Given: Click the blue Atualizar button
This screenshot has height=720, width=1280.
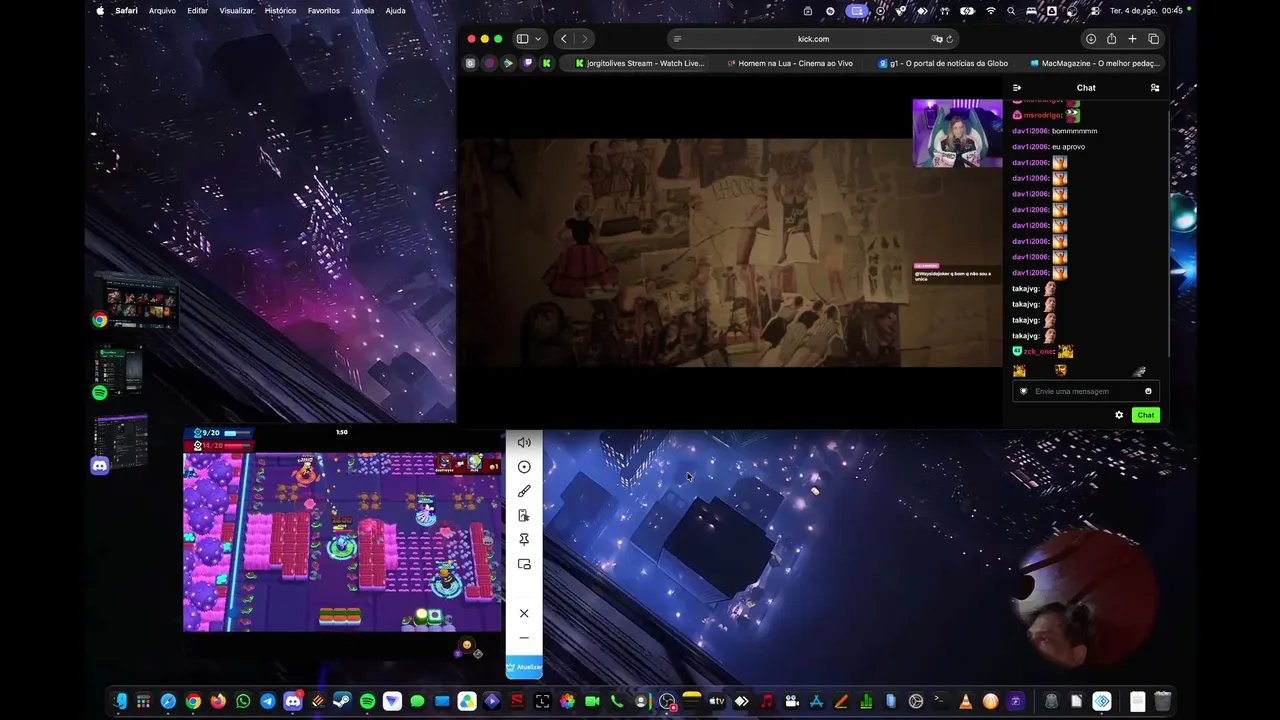Looking at the screenshot, I should tap(524, 667).
